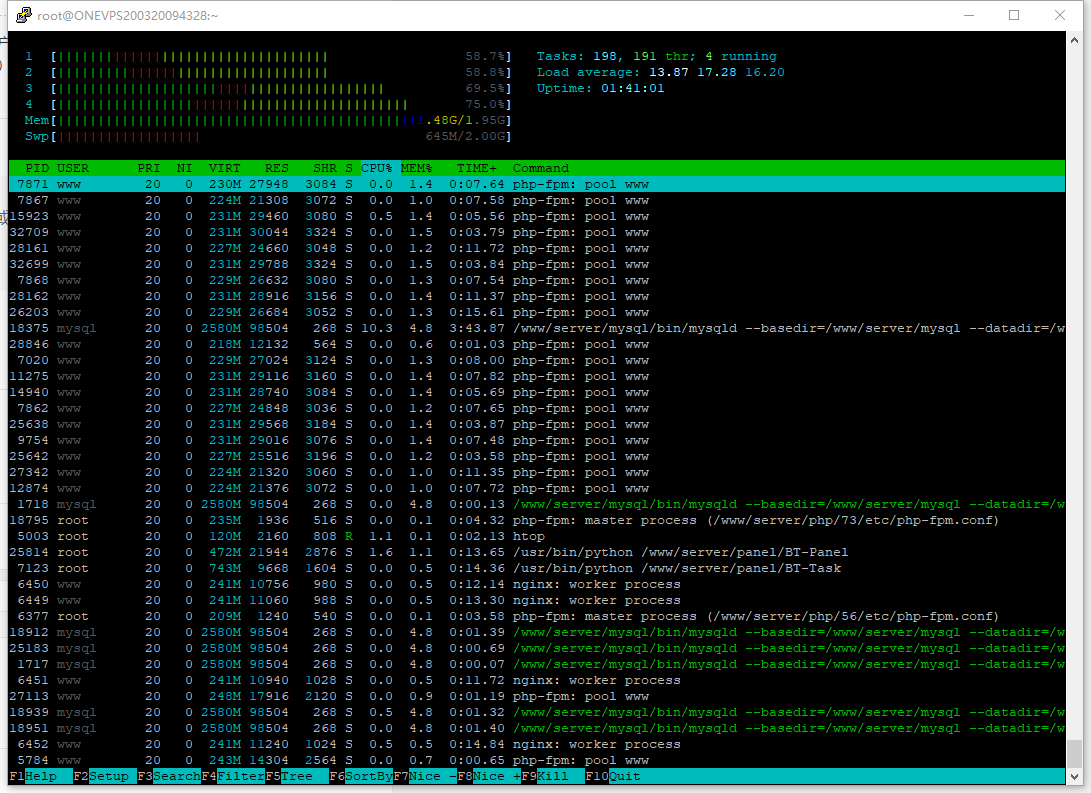
Task: Sort by the PID column header
Action: coord(37,168)
